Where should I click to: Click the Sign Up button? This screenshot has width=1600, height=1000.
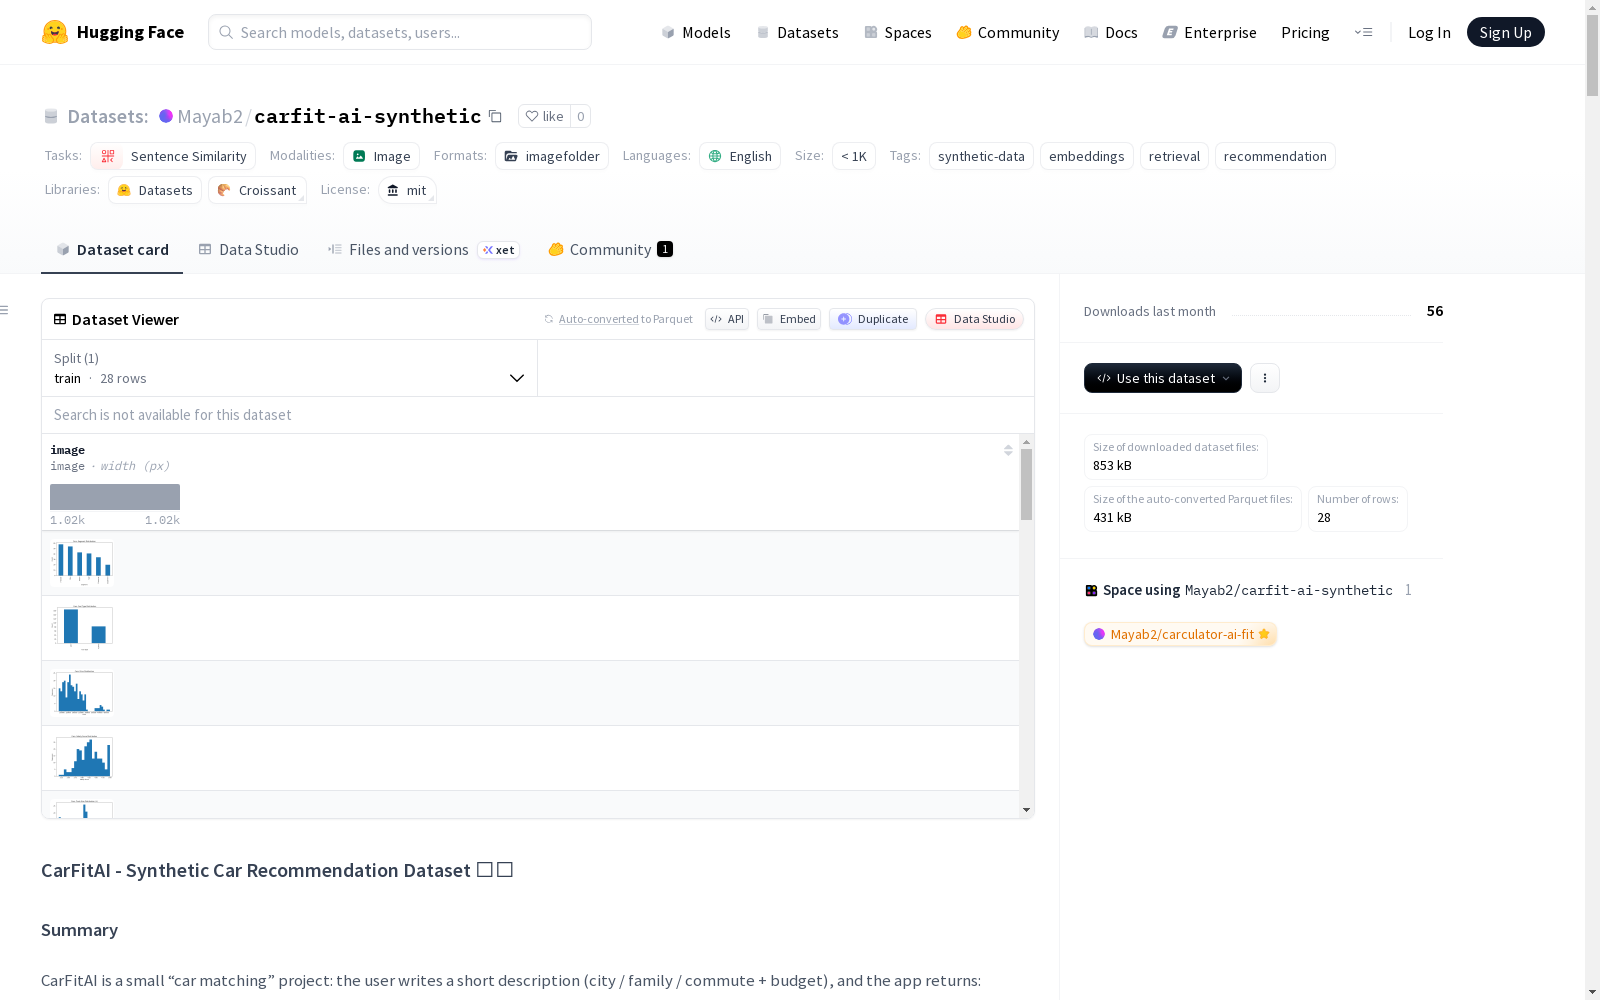coord(1506,32)
